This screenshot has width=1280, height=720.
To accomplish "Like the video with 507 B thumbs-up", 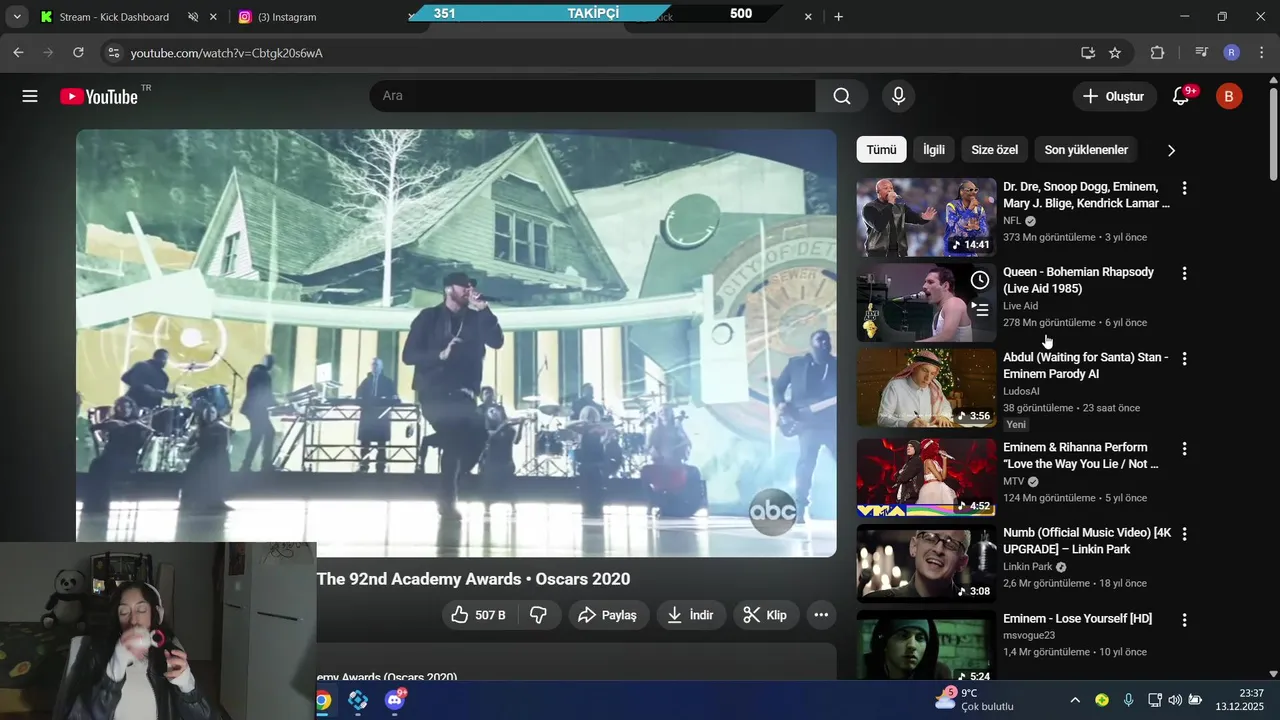I will tap(478, 615).
